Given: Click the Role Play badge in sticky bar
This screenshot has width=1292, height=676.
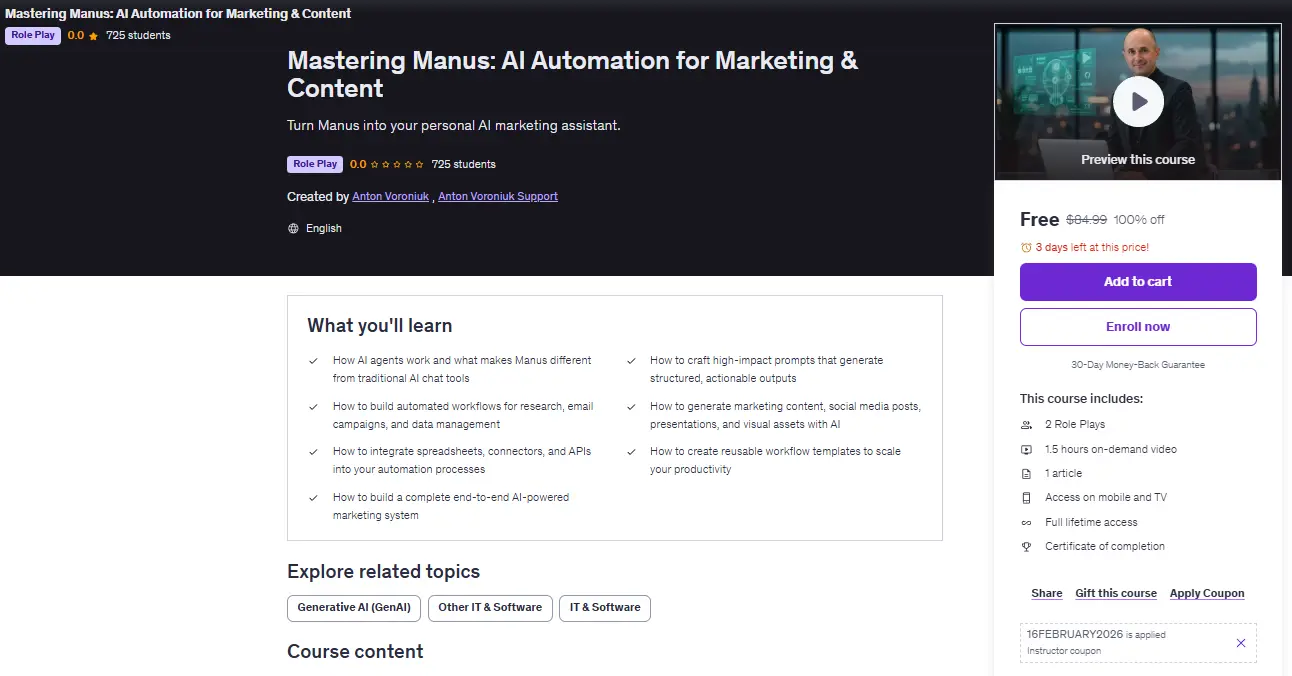Looking at the screenshot, I should tap(33, 35).
